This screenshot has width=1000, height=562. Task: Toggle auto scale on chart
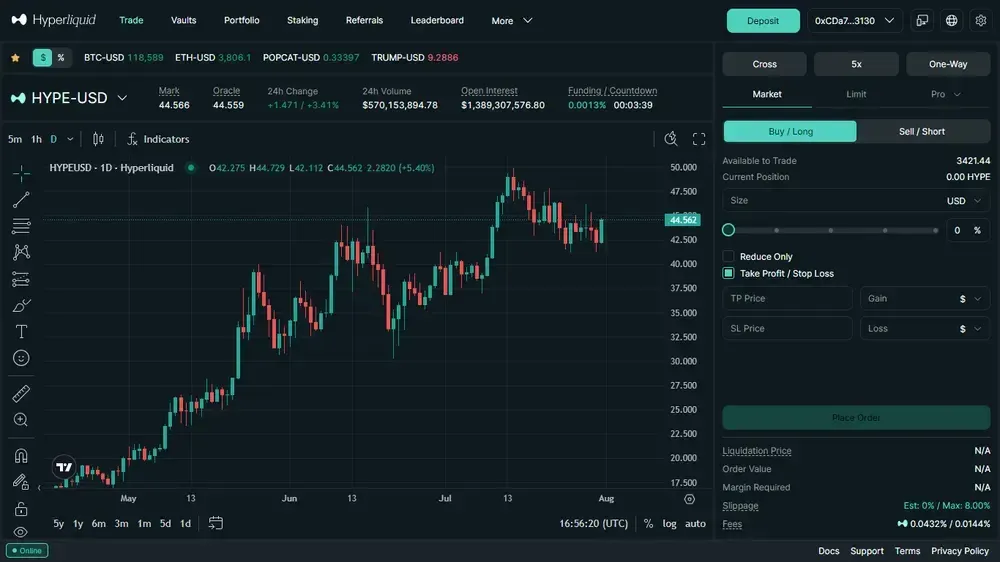(695, 523)
